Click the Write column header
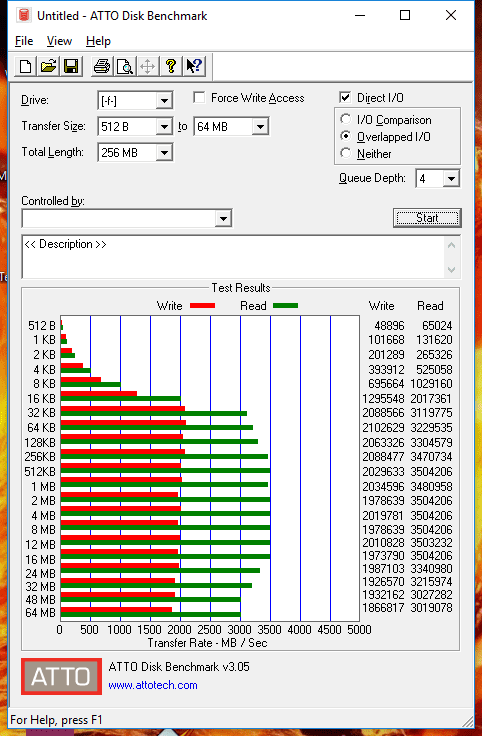This screenshot has width=482, height=736. 382,306
